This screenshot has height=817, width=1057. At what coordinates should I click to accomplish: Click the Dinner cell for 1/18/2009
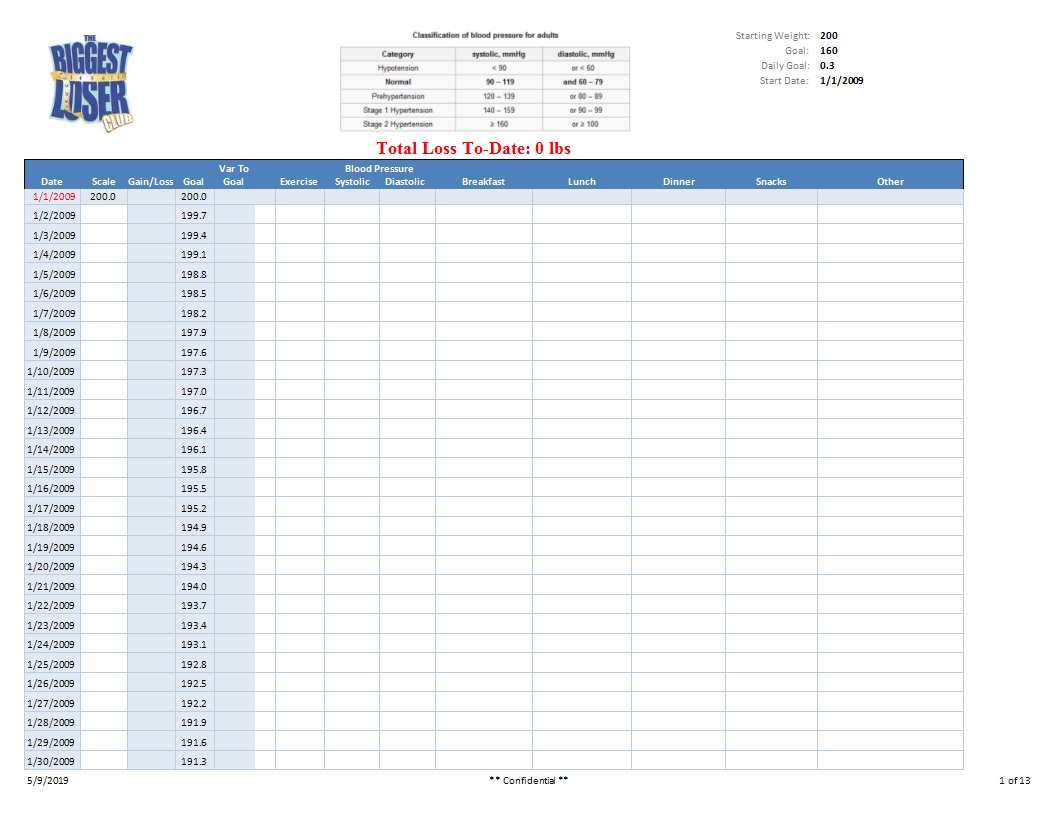(678, 527)
